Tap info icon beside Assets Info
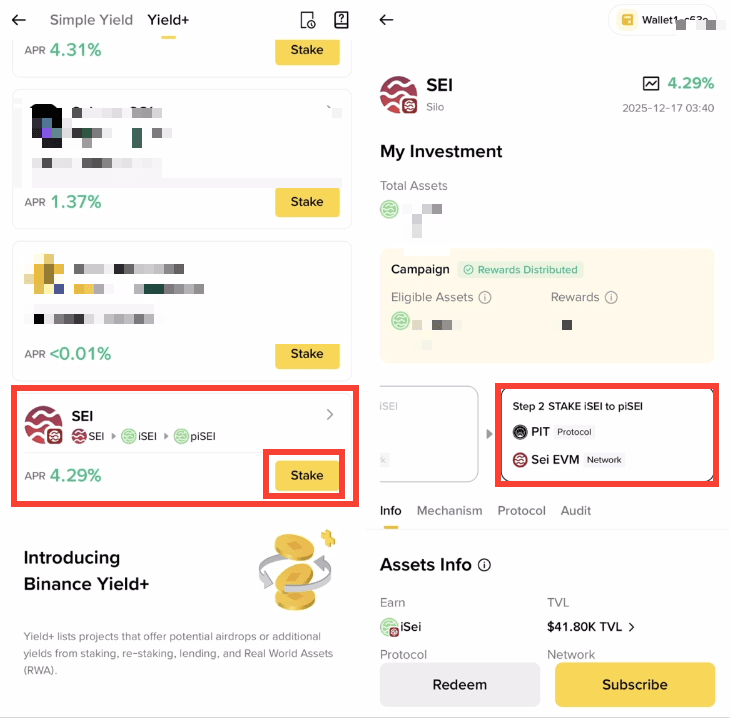The width and height of the screenshot is (730, 718). (x=485, y=565)
